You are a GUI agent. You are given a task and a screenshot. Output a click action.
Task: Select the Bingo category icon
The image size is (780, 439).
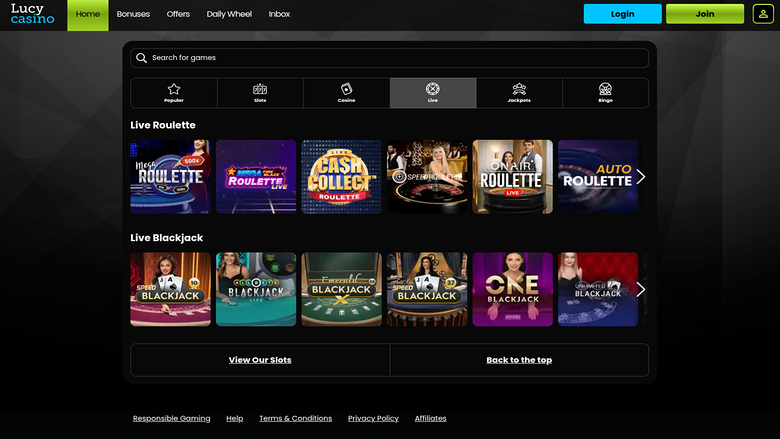pos(605,89)
